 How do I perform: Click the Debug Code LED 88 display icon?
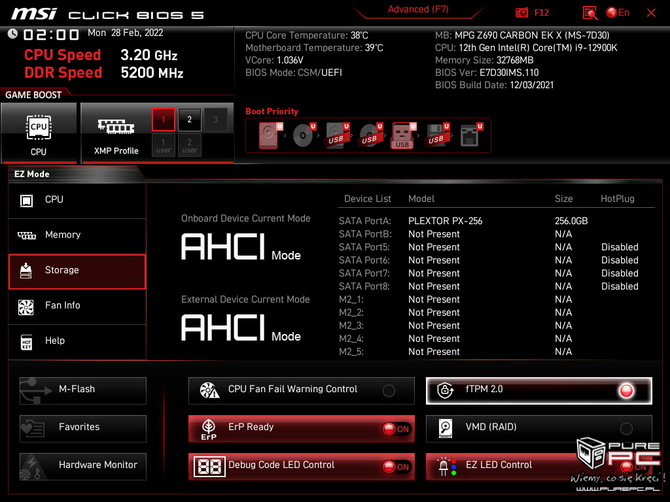209,467
